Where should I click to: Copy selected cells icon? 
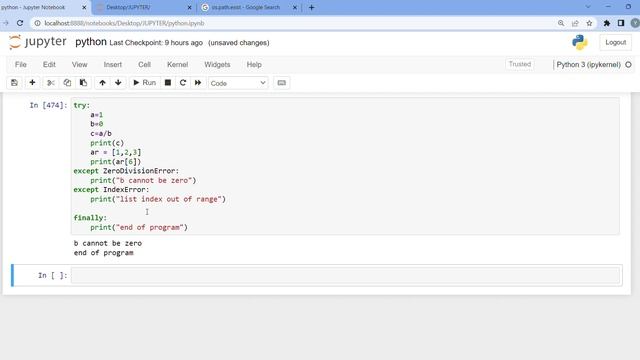click(x=67, y=83)
